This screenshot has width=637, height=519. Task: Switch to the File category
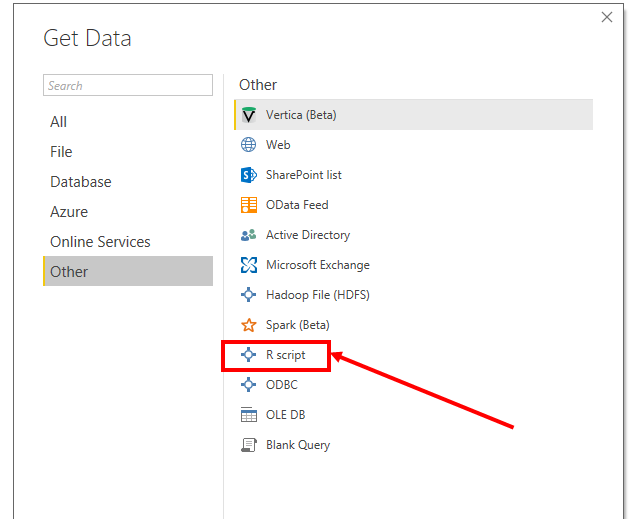[61, 152]
